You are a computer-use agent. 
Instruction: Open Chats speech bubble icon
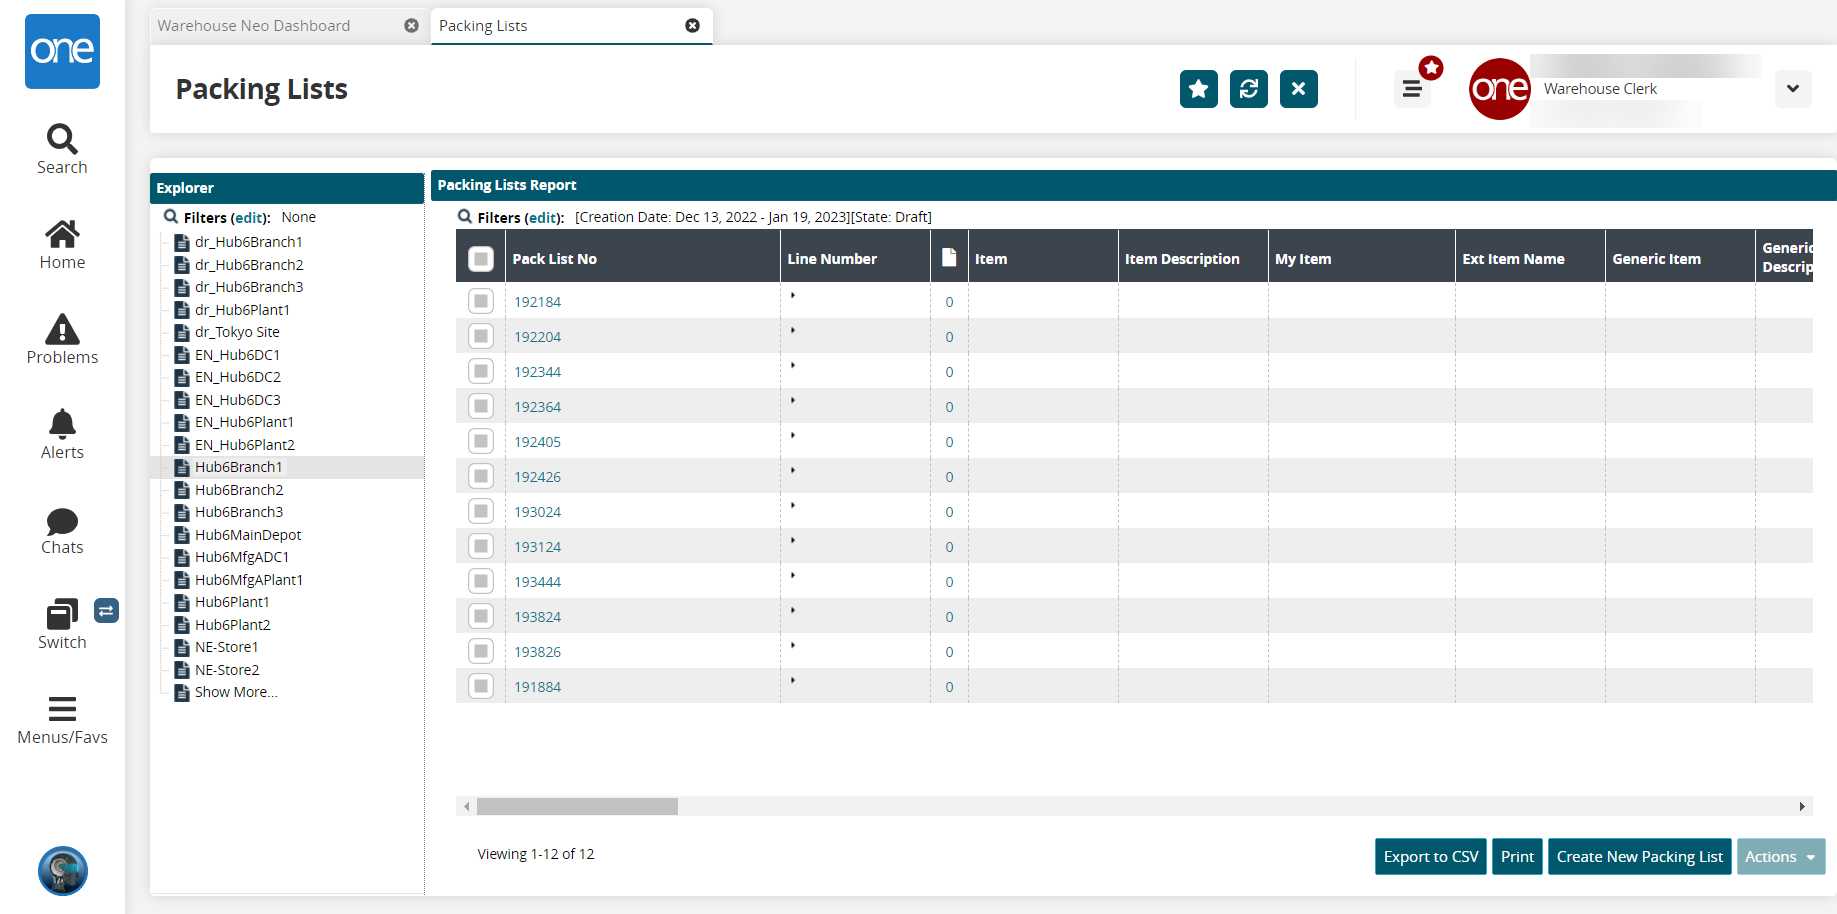(x=62, y=521)
